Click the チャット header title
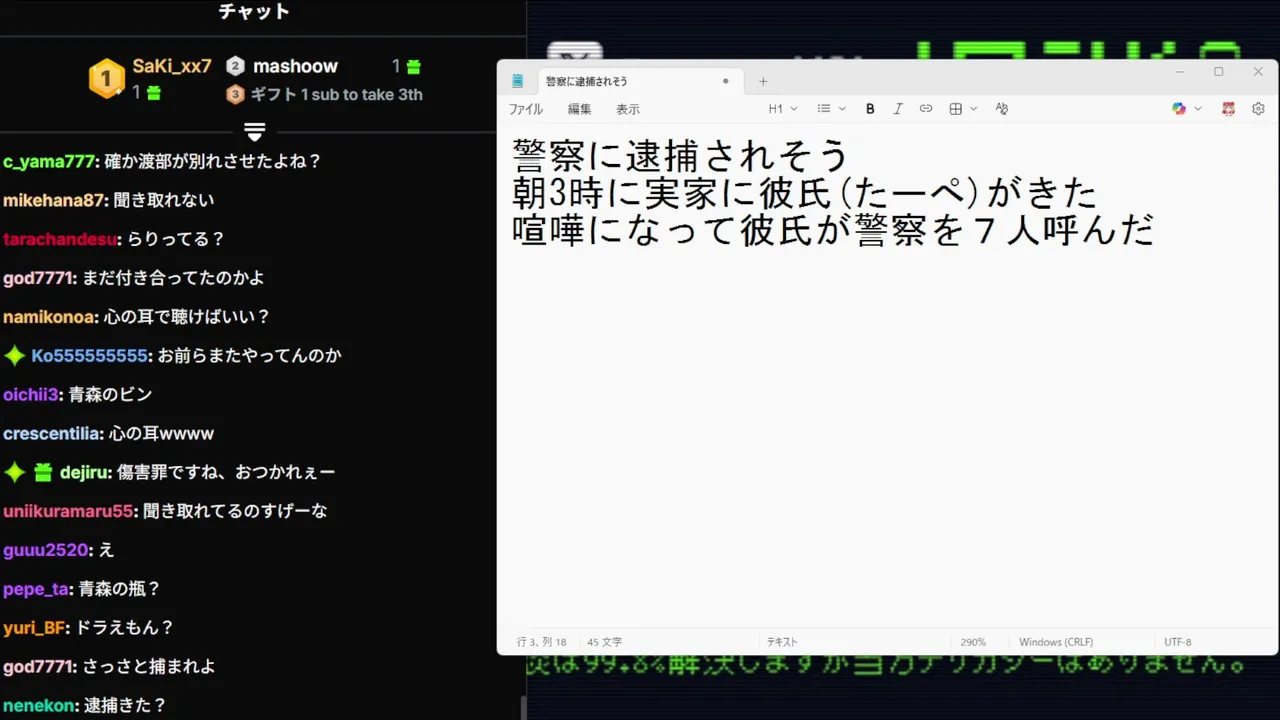The image size is (1280, 720). 255,12
